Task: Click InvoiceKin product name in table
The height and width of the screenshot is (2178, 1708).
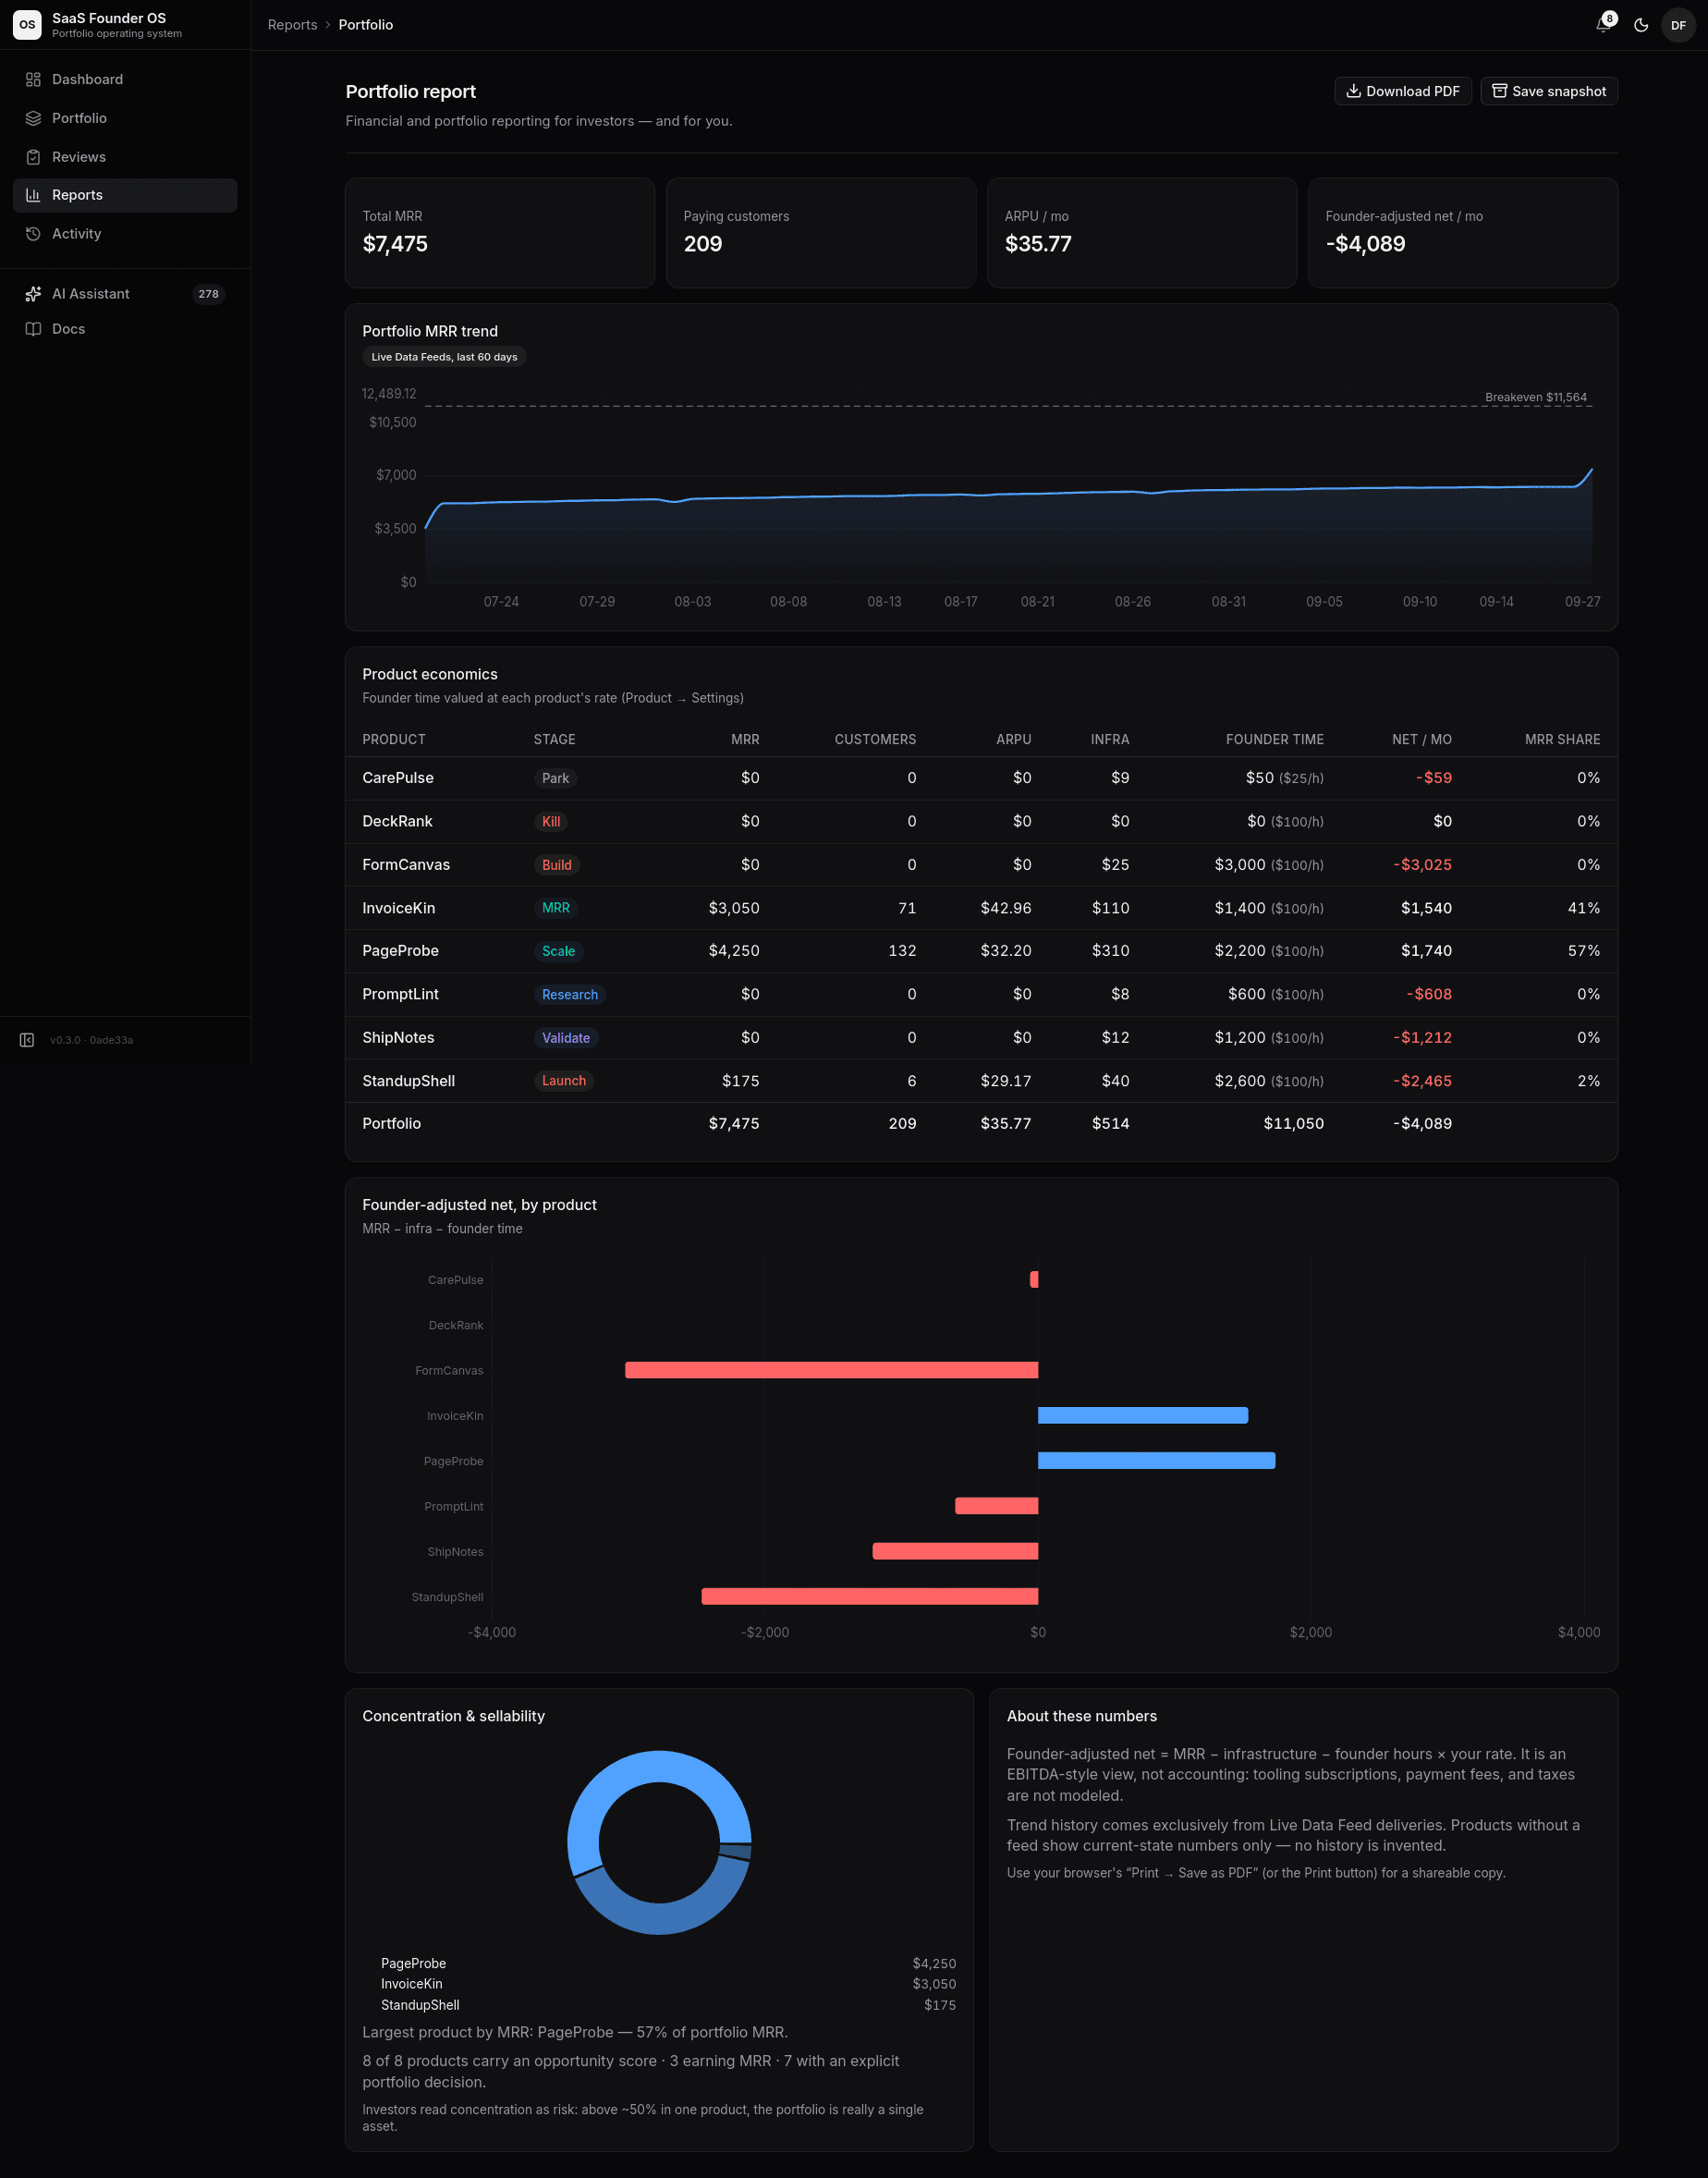Action: point(398,908)
